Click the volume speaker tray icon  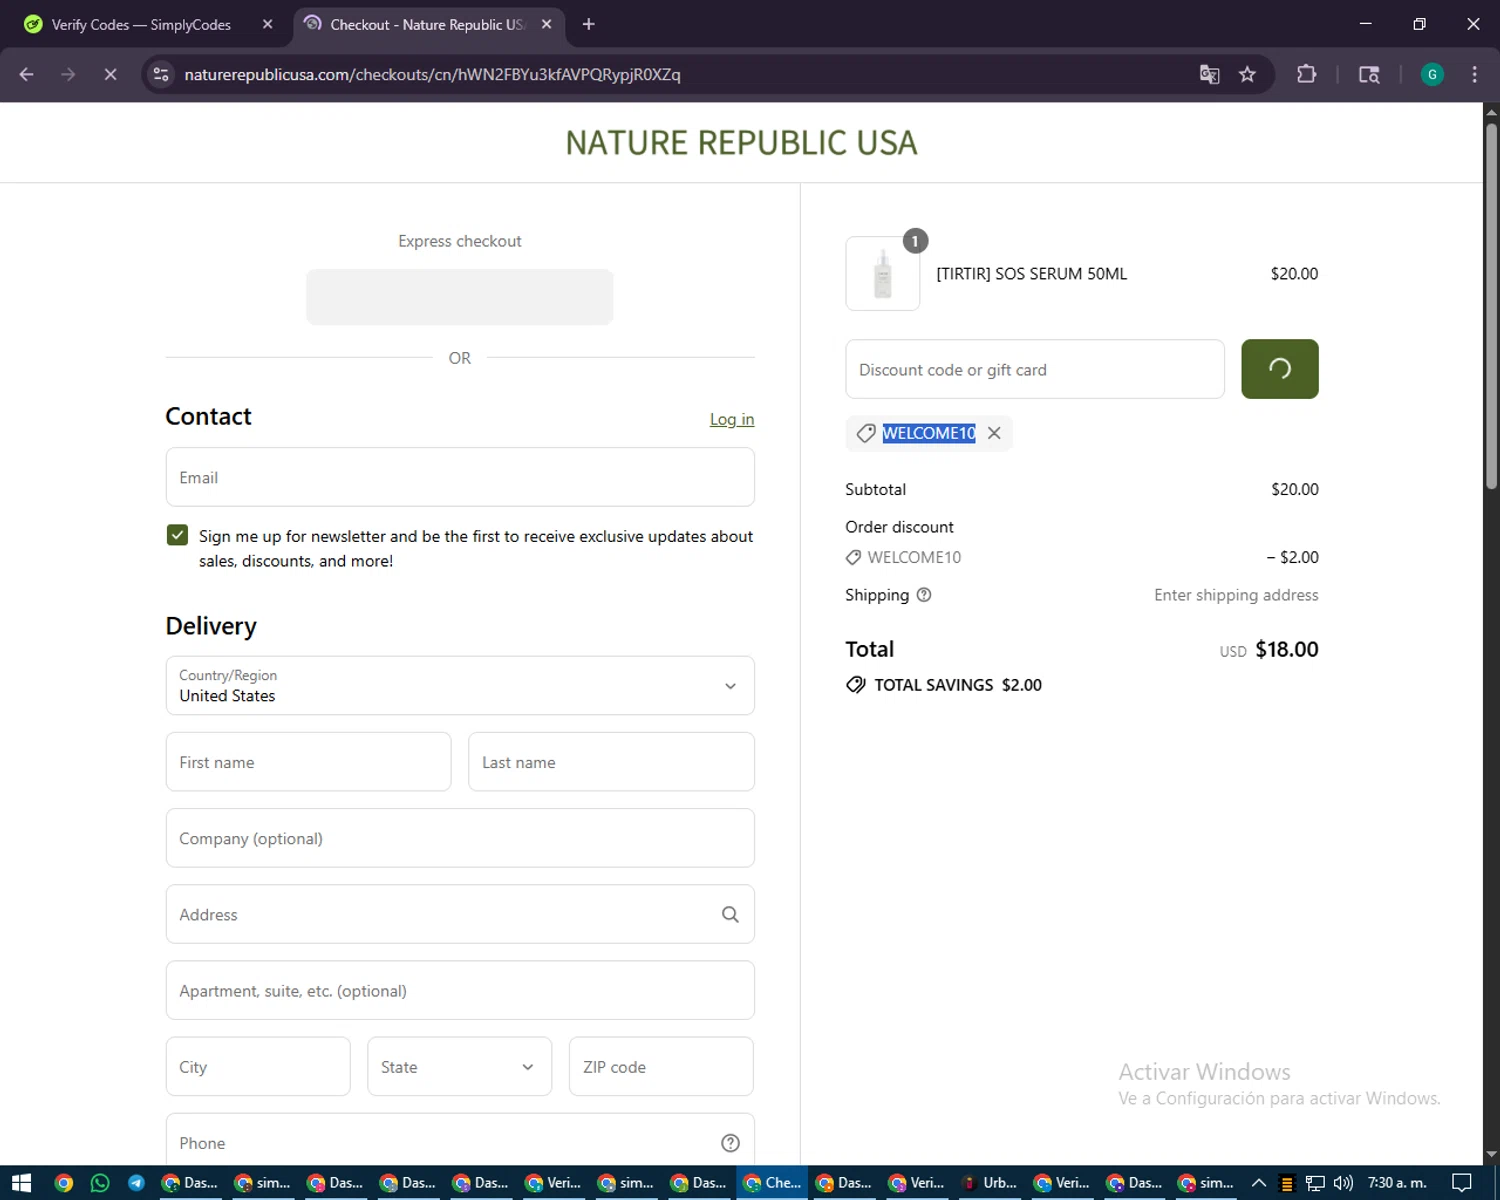pos(1343,1183)
